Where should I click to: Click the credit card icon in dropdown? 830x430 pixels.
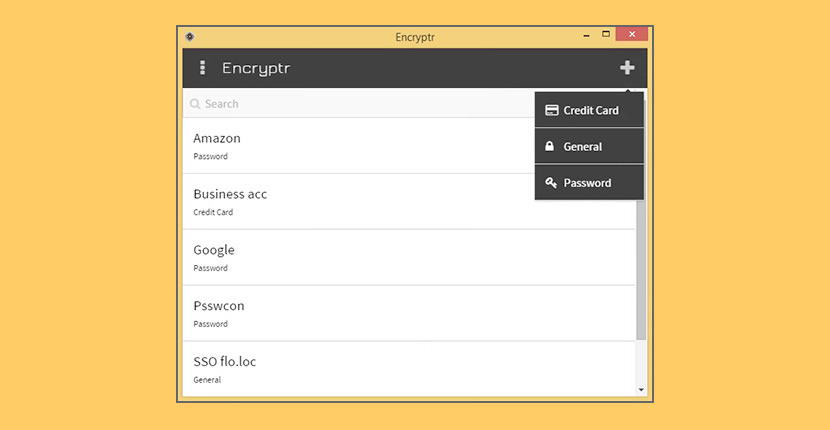tap(552, 110)
